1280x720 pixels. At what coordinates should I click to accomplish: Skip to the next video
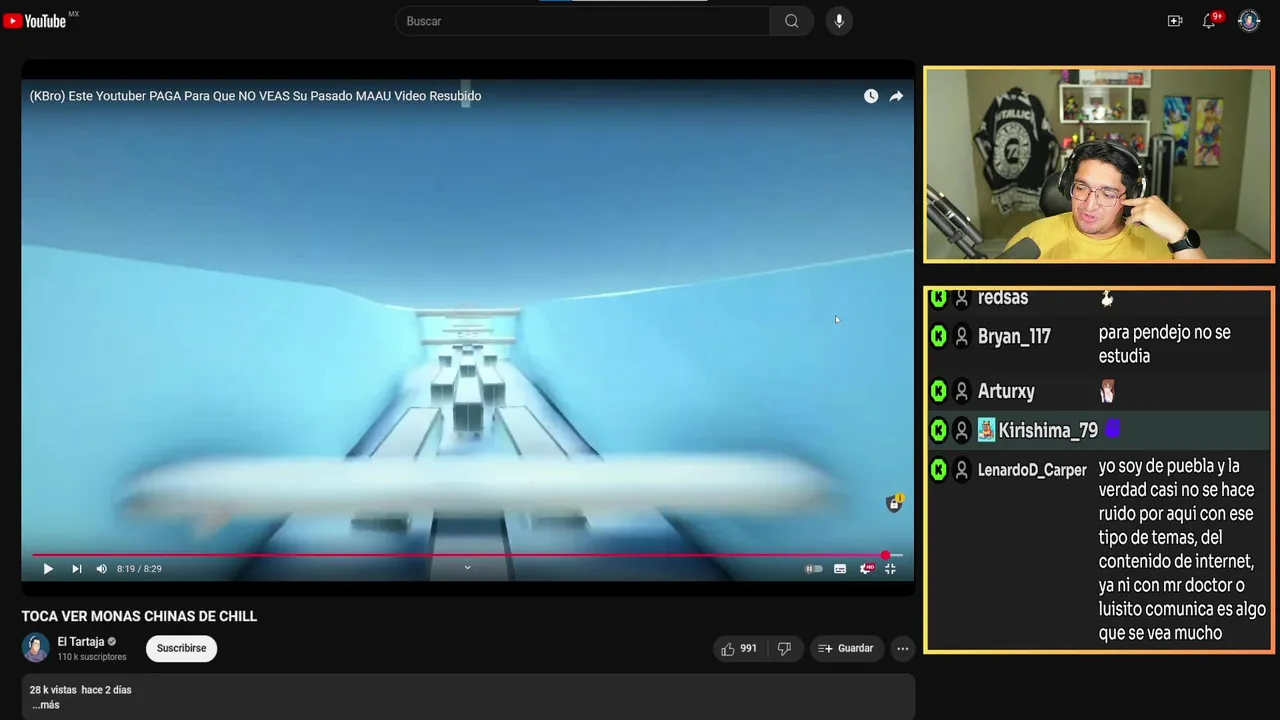pos(76,569)
